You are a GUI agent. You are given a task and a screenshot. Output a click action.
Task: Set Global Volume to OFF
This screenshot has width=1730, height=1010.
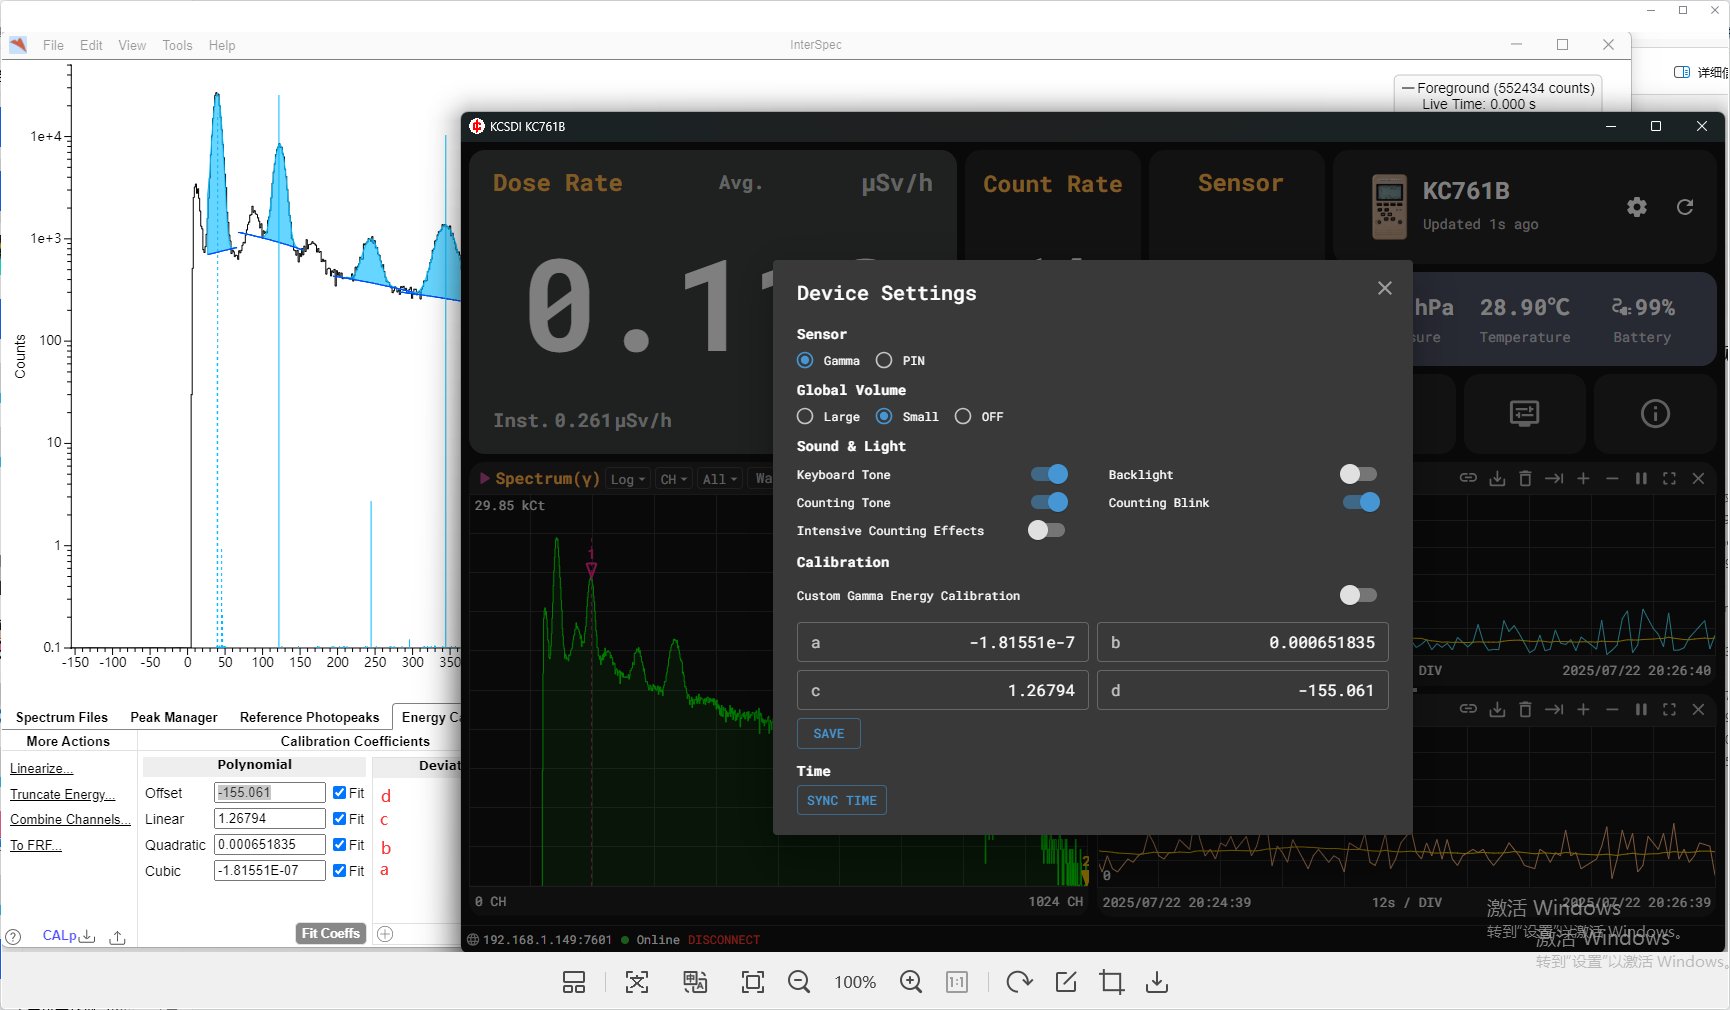pyautogui.click(x=963, y=416)
